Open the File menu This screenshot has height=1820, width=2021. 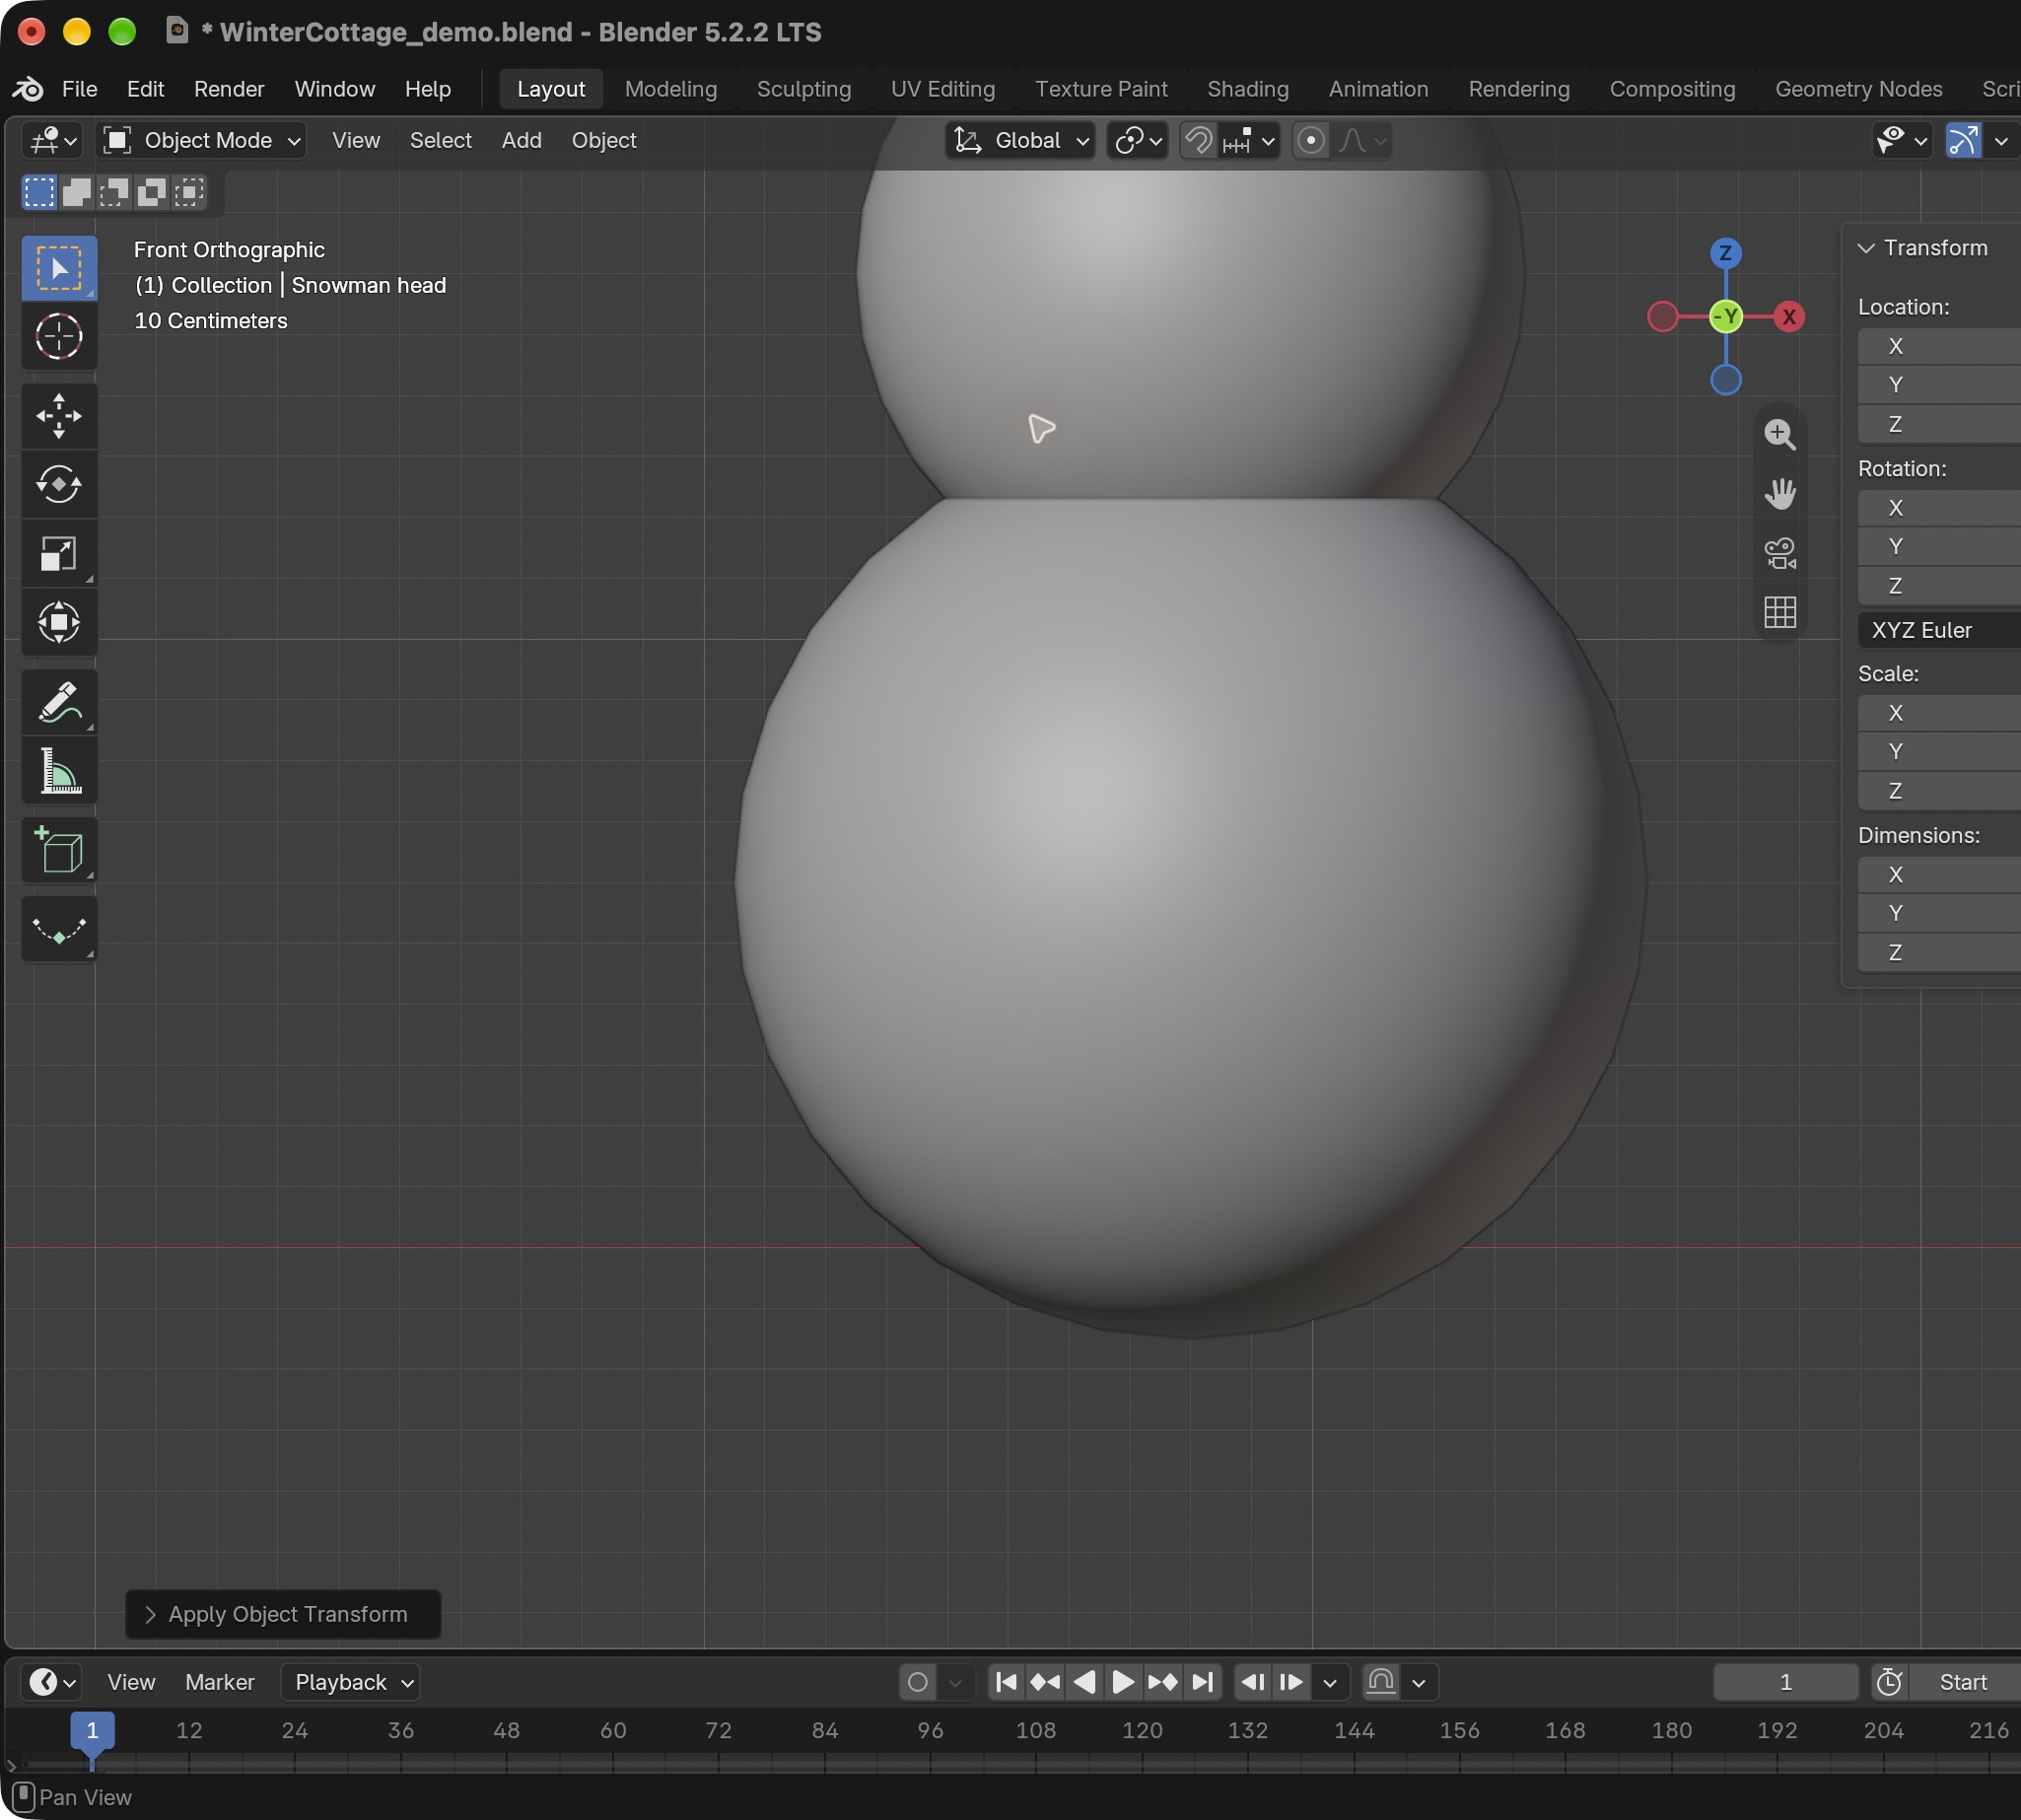pos(79,89)
